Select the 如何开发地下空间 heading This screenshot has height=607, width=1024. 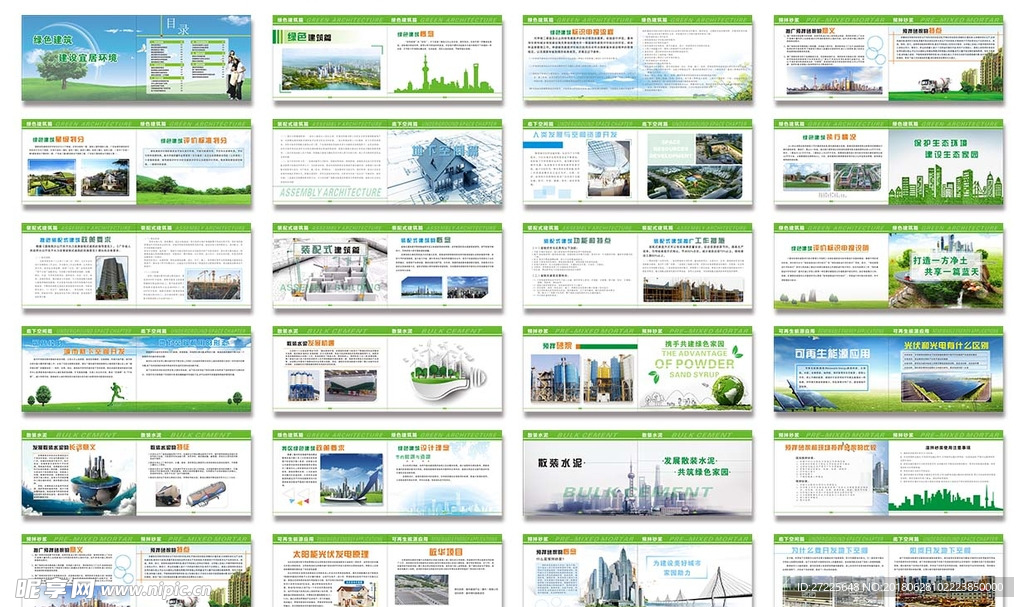[x=940, y=551]
